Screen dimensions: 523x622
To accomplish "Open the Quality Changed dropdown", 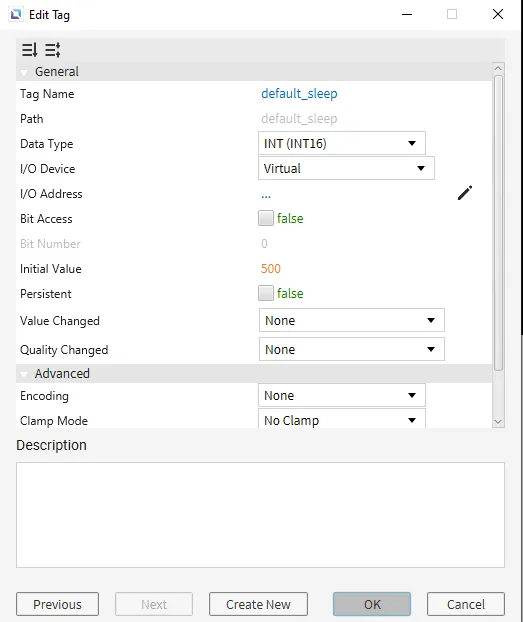I will click(x=352, y=349).
